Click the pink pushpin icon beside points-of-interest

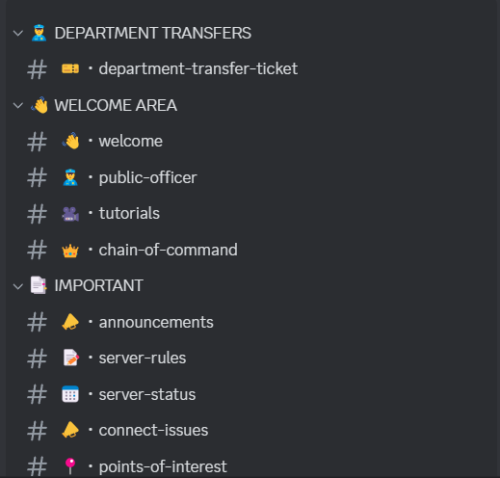[70, 466]
